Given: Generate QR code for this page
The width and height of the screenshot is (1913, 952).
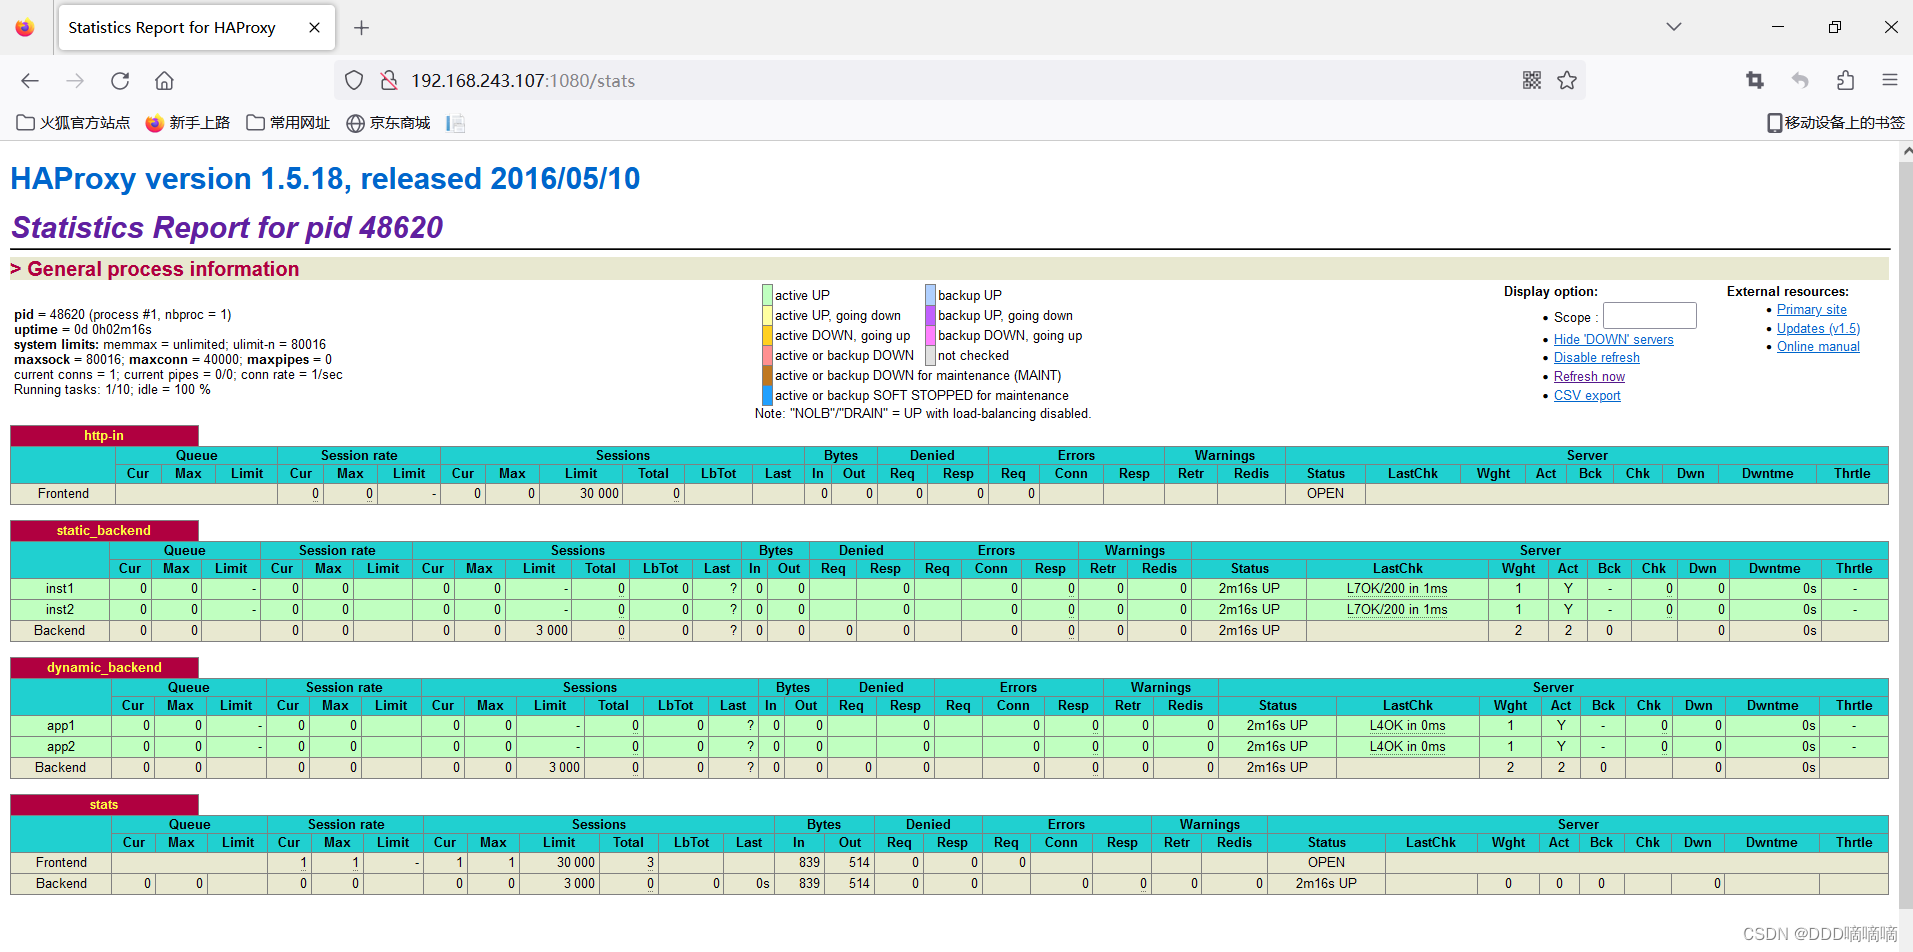Looking at the screenshot, I should tap(1531, 81).
